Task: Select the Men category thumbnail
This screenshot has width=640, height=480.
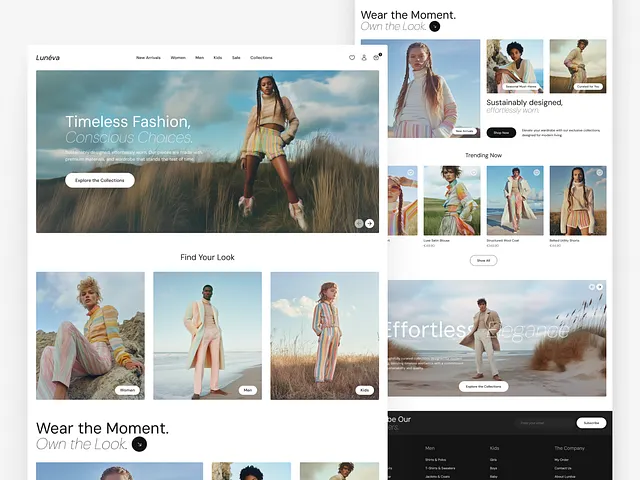Action: point(208,336)
